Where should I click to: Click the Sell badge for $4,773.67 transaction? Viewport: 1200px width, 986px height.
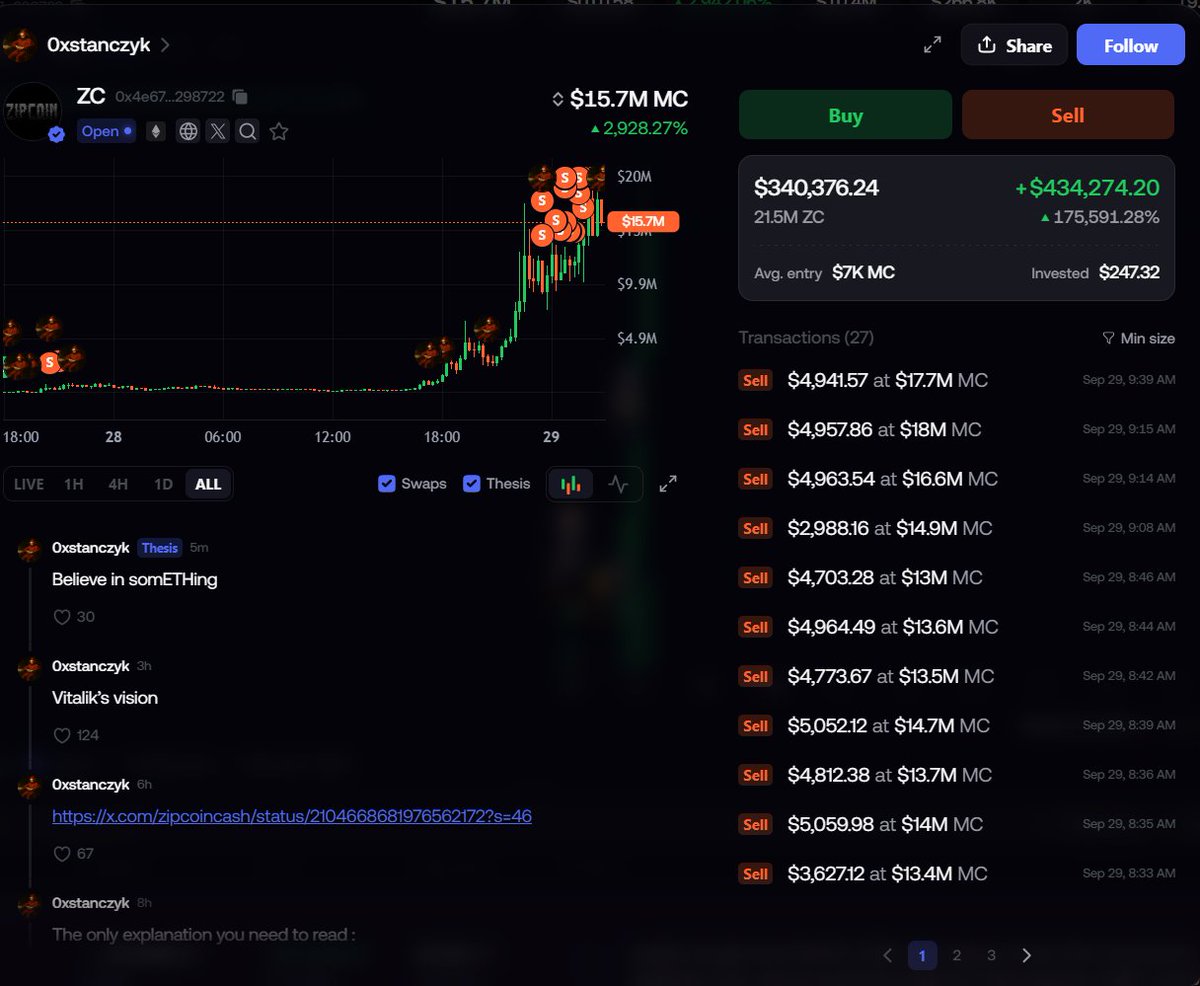(x=755, y=676)
